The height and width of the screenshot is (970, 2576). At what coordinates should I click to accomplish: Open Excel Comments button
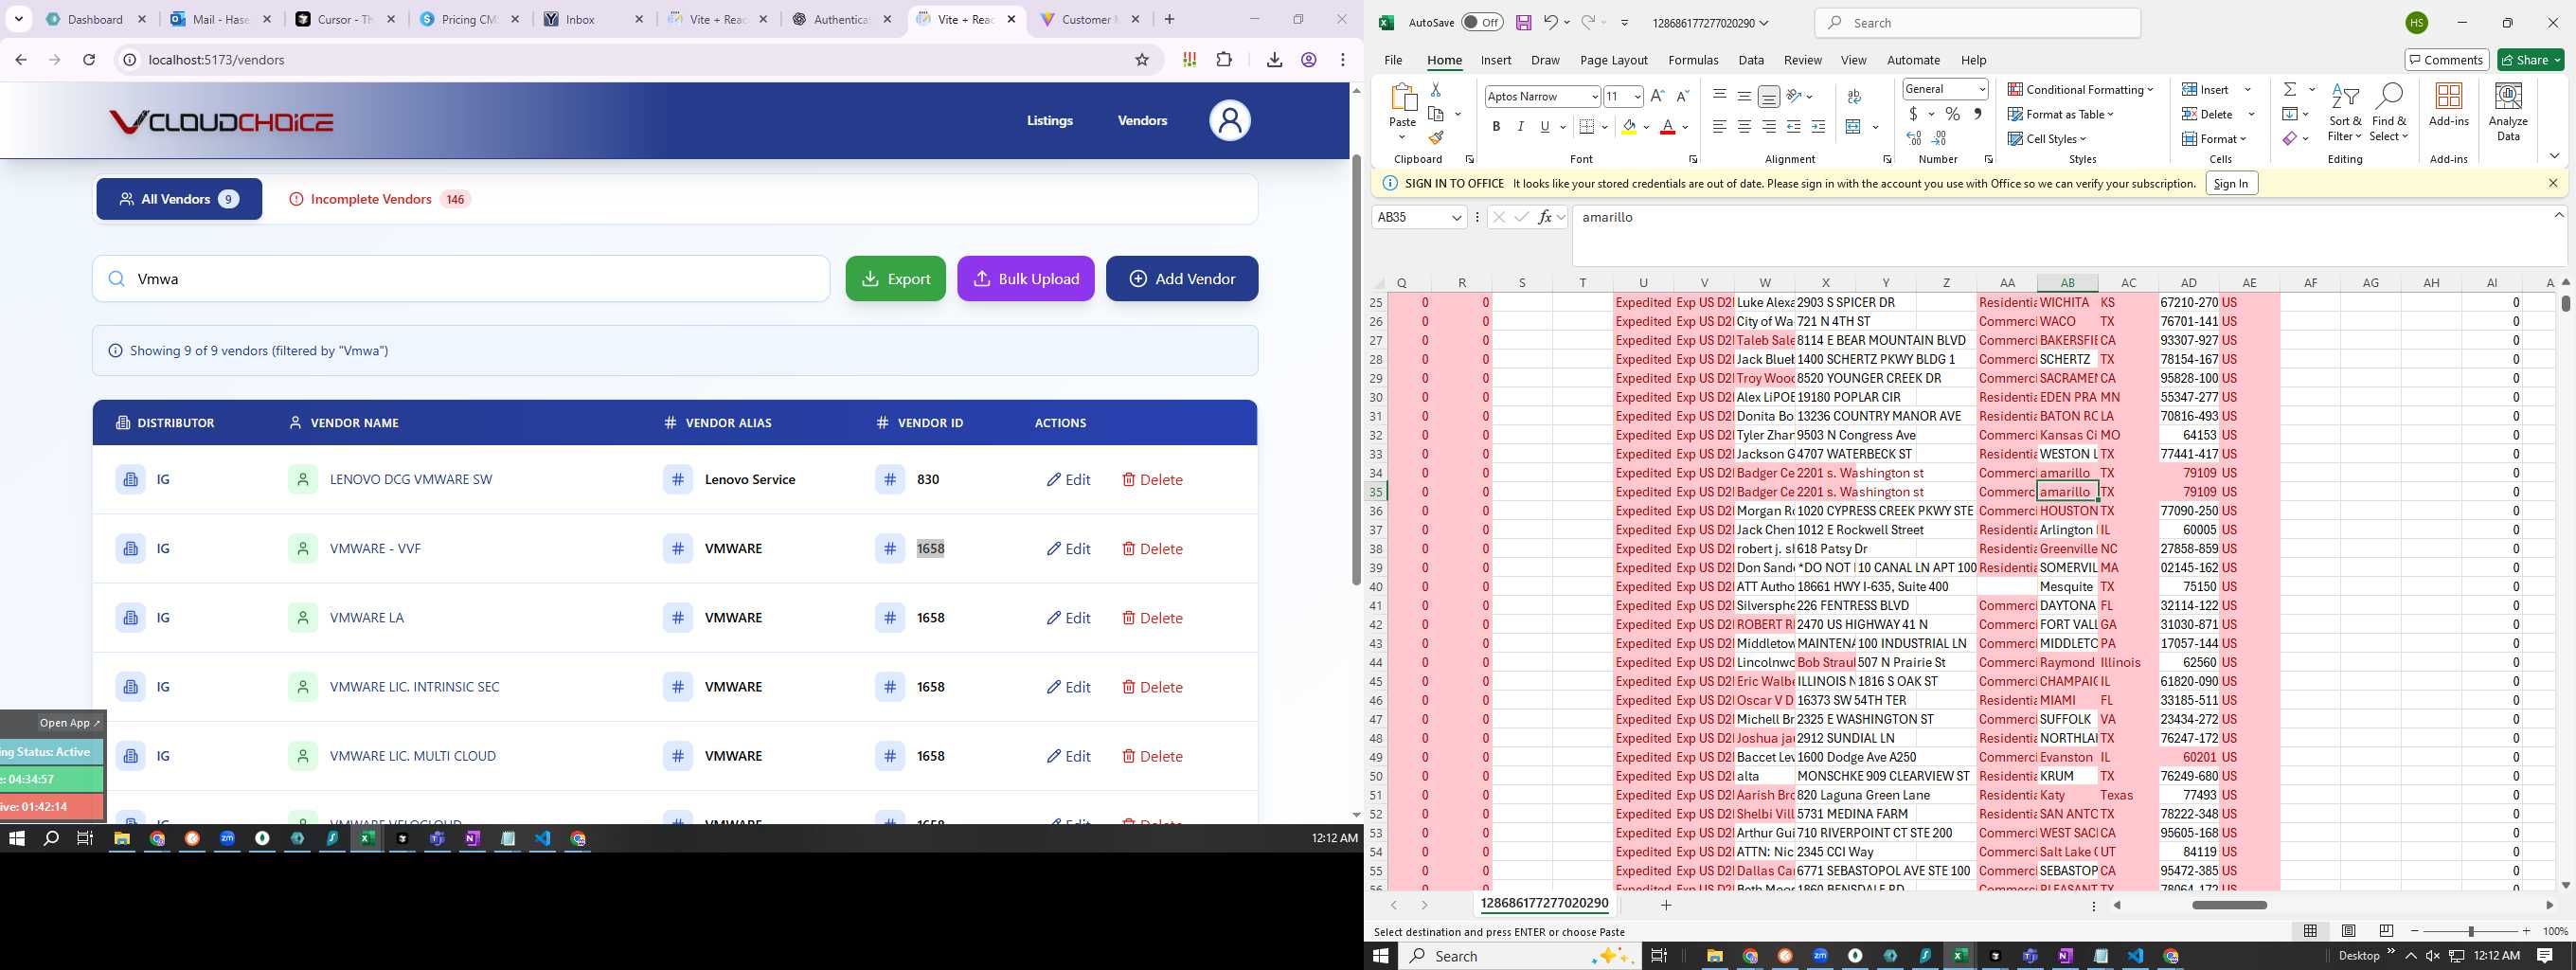click(2445, 60)
